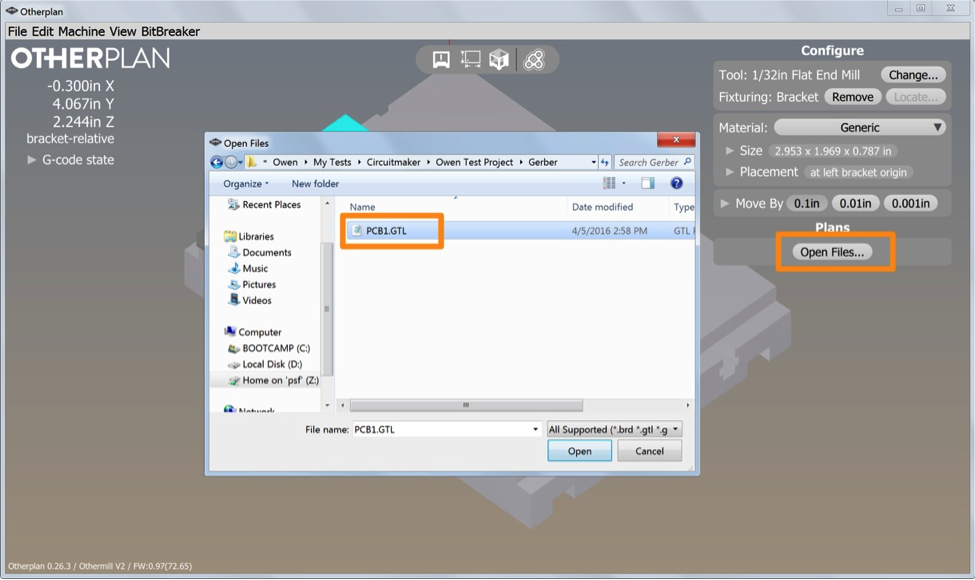This screenshot has height=580, width=975.
Task: Click Open to load PCB1.GTL
Action: pyautogui.click(x=580, y=451)
